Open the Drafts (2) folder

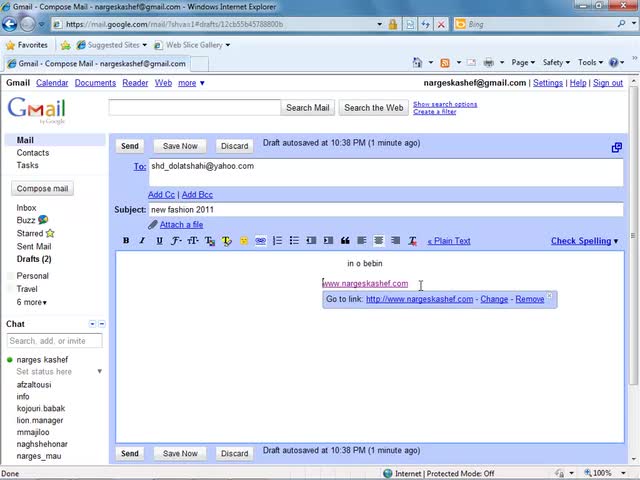[34, 259]
